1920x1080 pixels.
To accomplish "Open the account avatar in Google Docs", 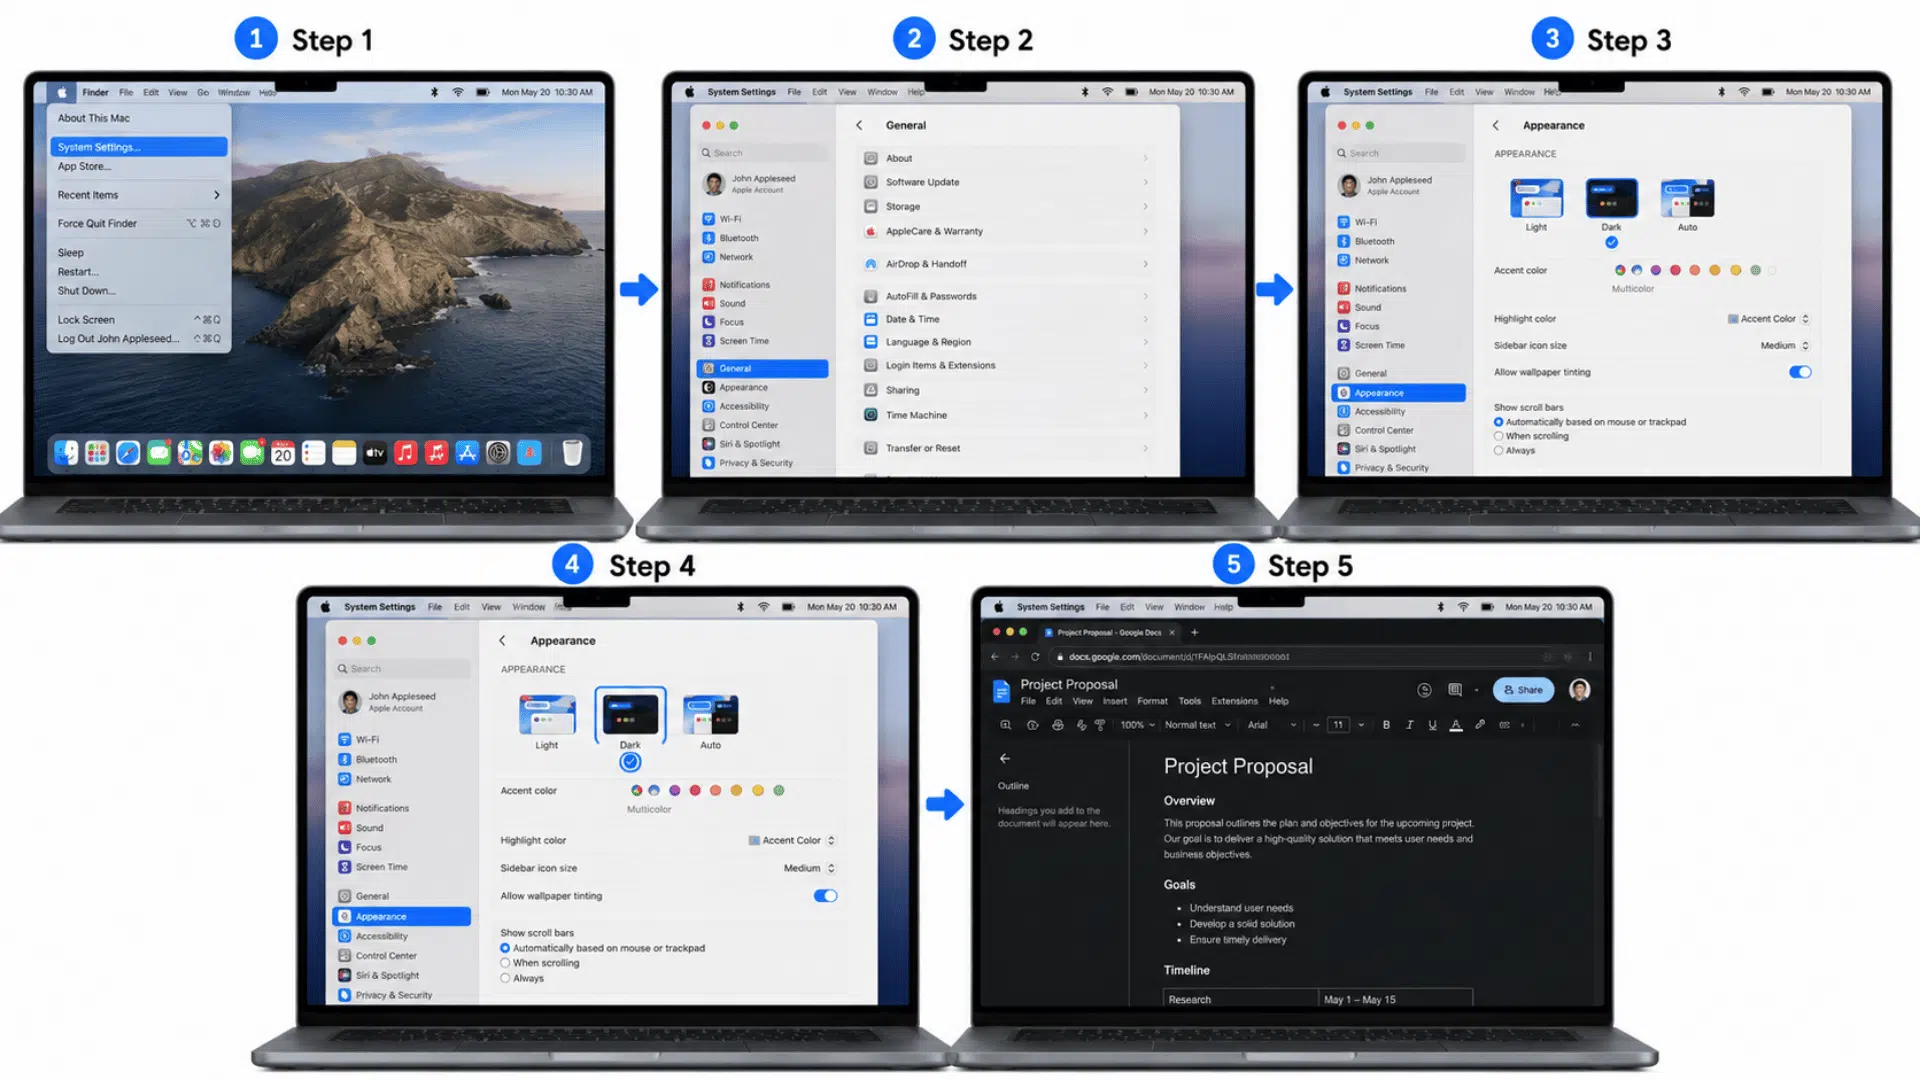I will 1580,690.
